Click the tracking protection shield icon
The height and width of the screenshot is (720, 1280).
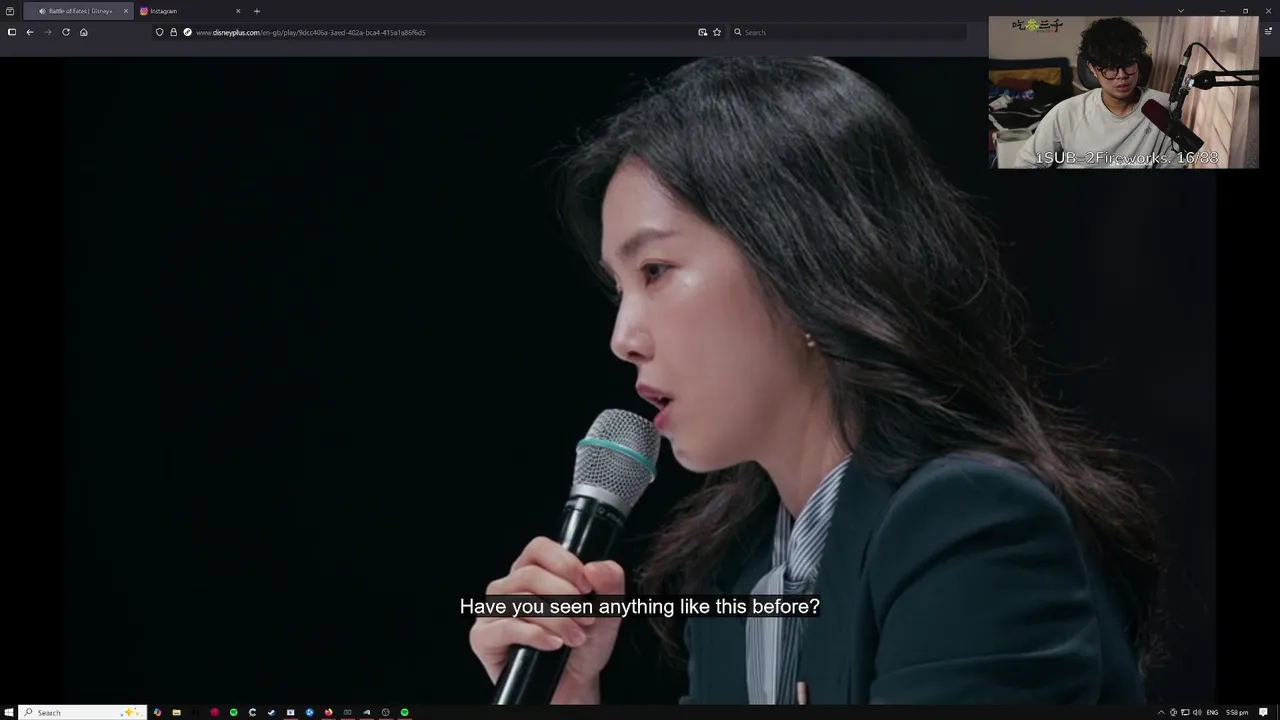coord(159,32)
